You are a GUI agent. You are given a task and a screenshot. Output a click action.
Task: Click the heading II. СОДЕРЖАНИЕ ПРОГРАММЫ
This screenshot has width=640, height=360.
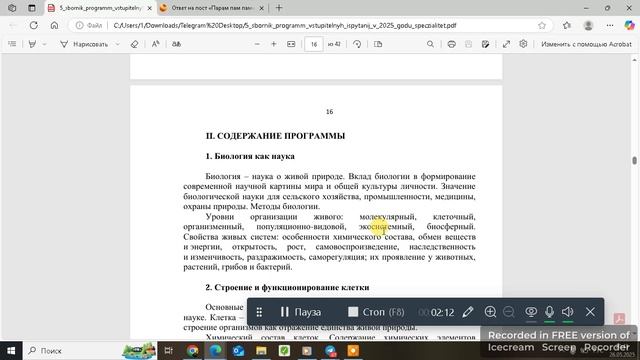coord(276,136)
